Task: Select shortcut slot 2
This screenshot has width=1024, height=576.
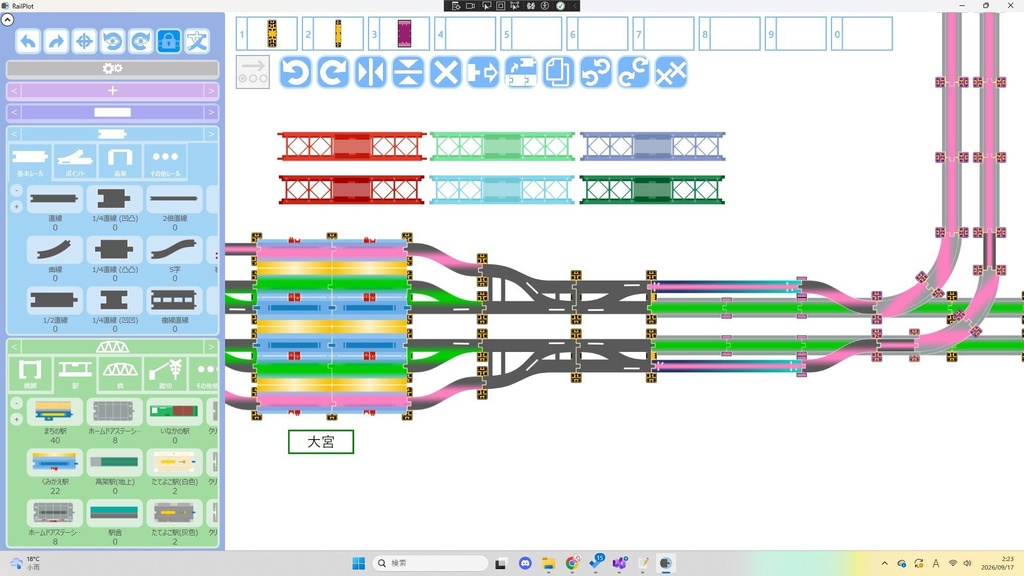Action: coord(333,33)
